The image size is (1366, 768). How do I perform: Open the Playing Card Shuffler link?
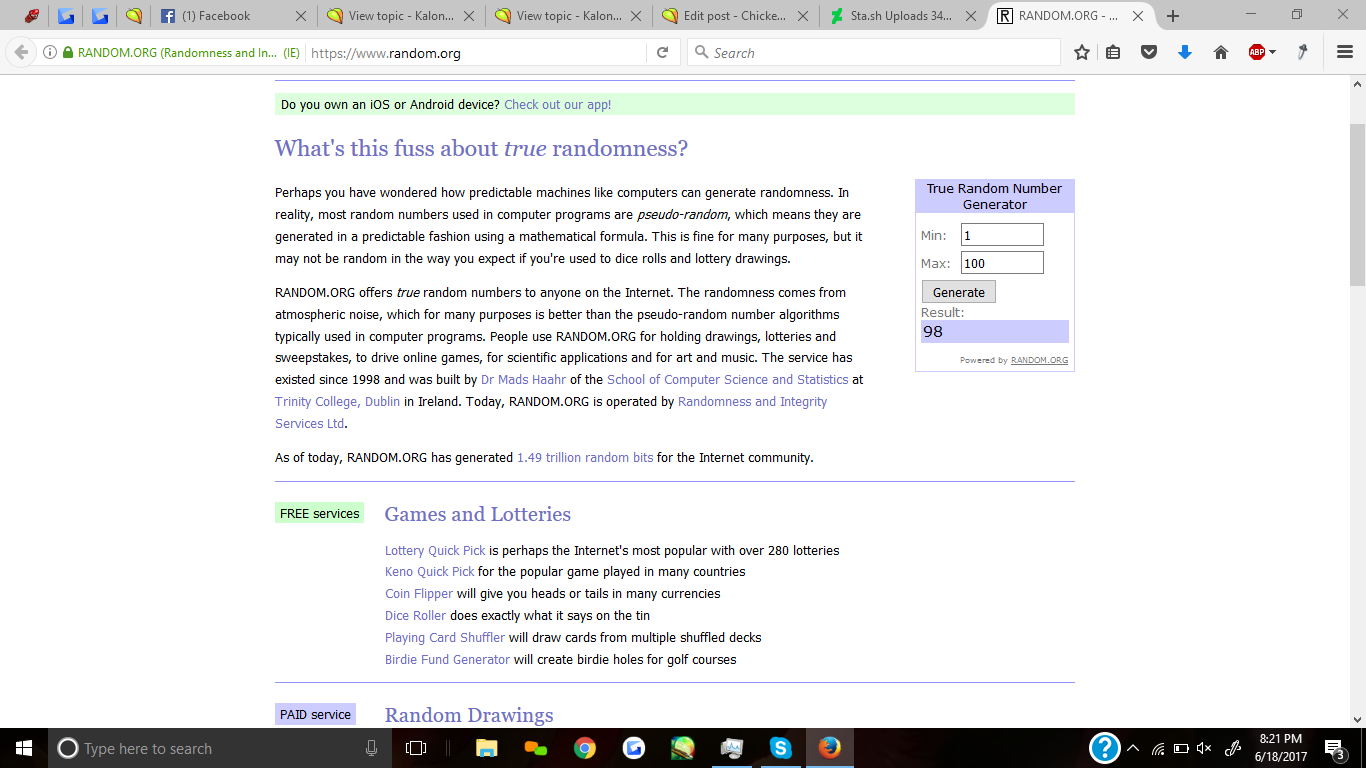click(445, 638)
